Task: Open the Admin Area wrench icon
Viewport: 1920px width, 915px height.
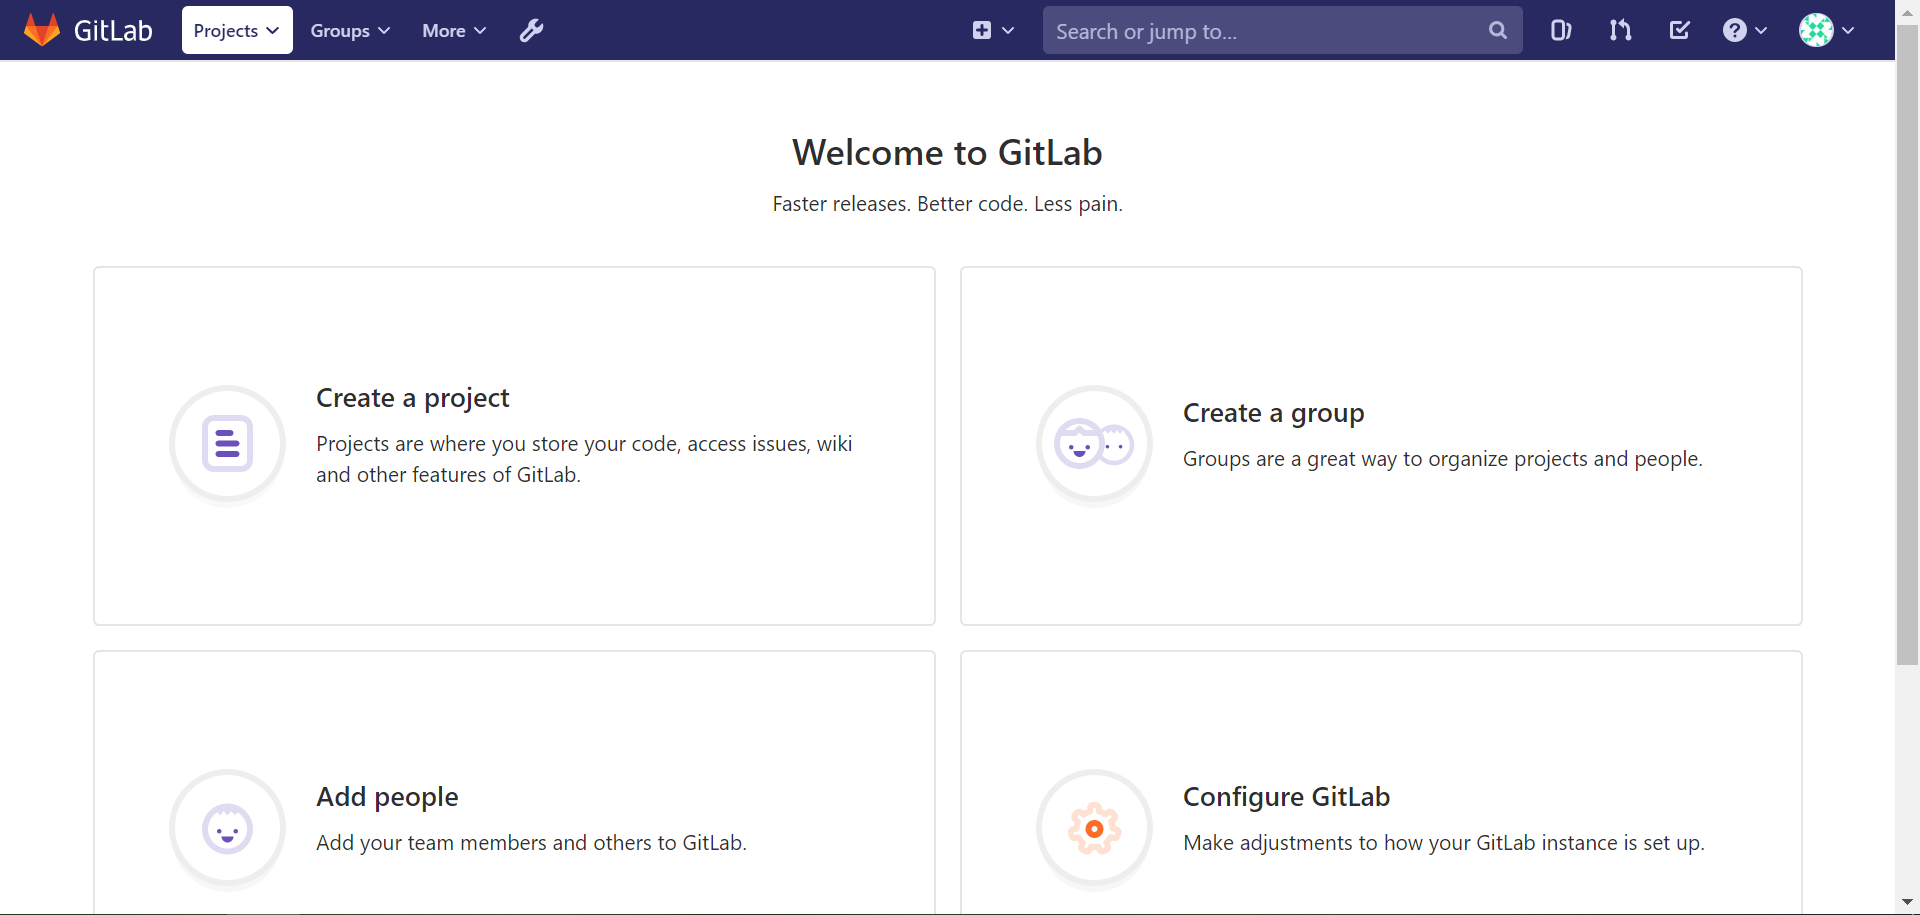Action: pos(531,30)
